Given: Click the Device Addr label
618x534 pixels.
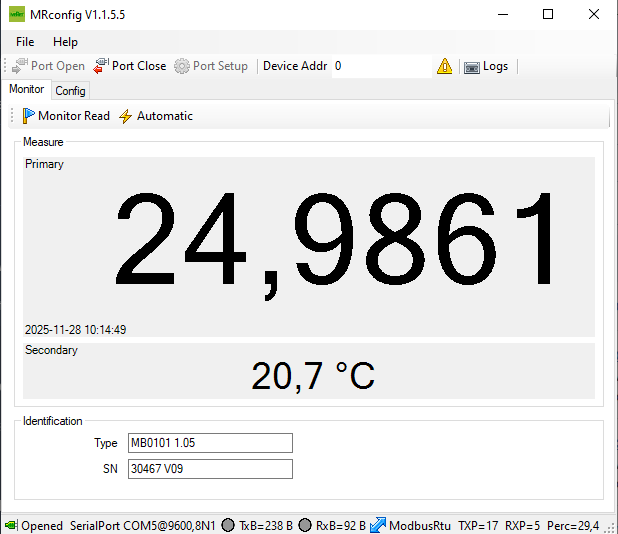Looking at the screenshot, I should [295, 66].
